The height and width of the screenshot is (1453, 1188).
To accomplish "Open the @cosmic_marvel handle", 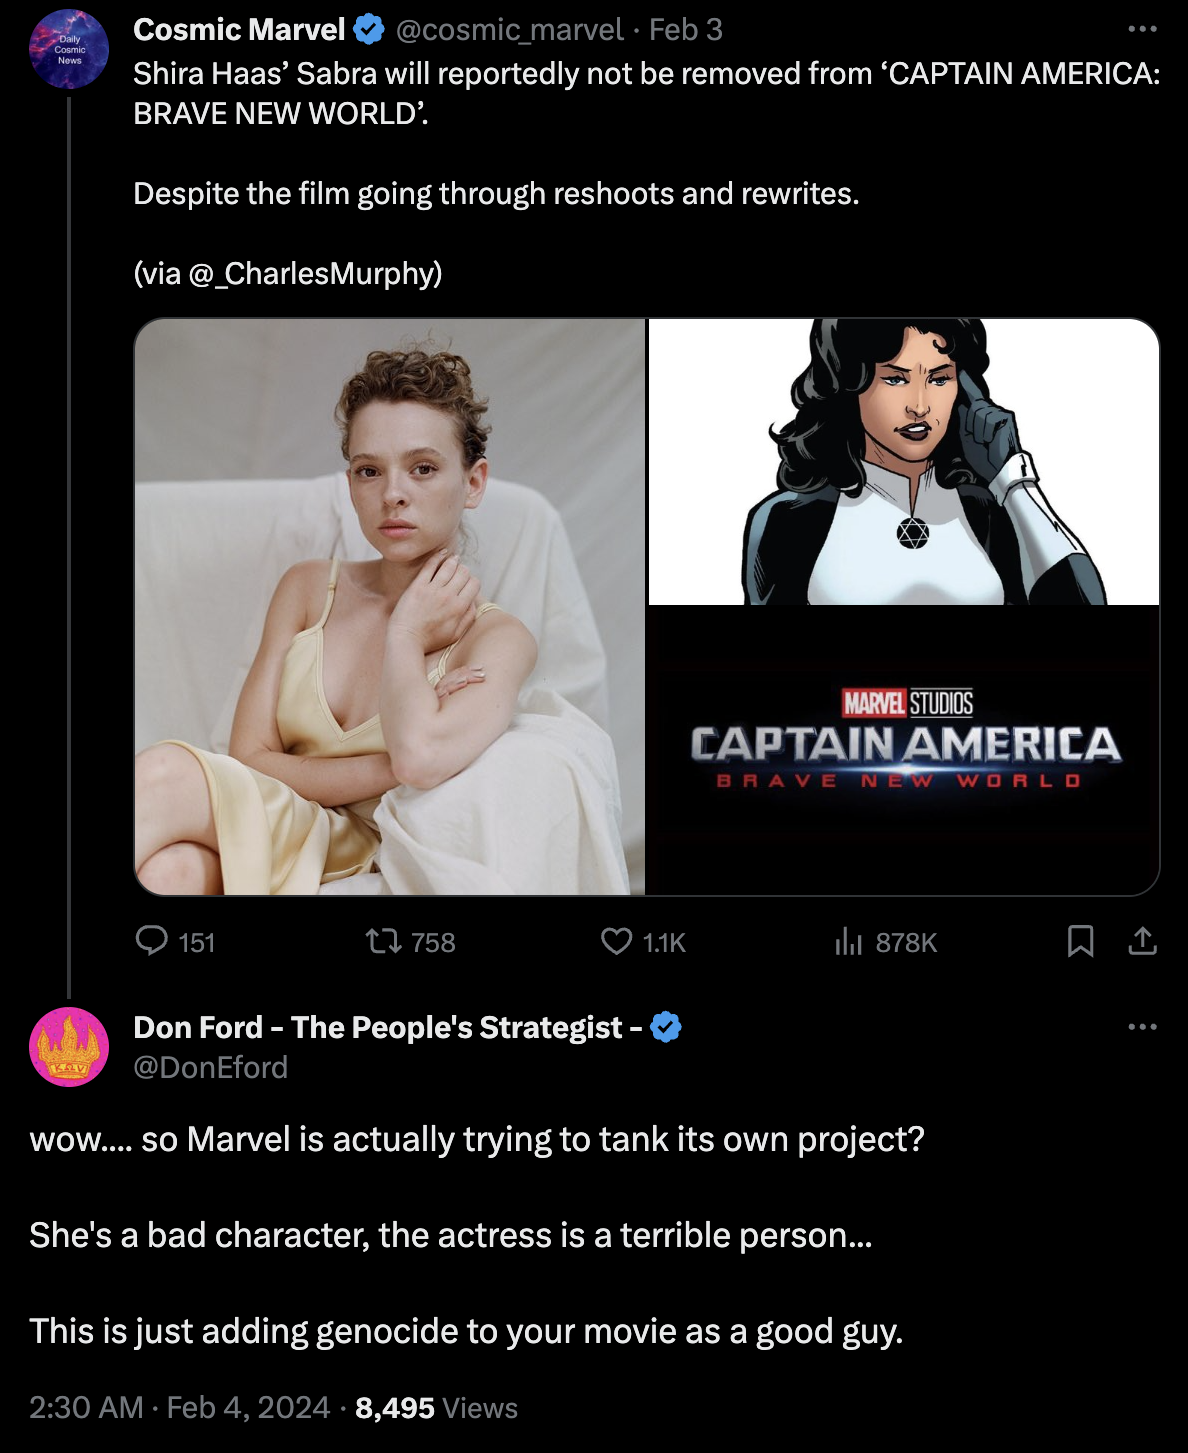I will 510,30.
